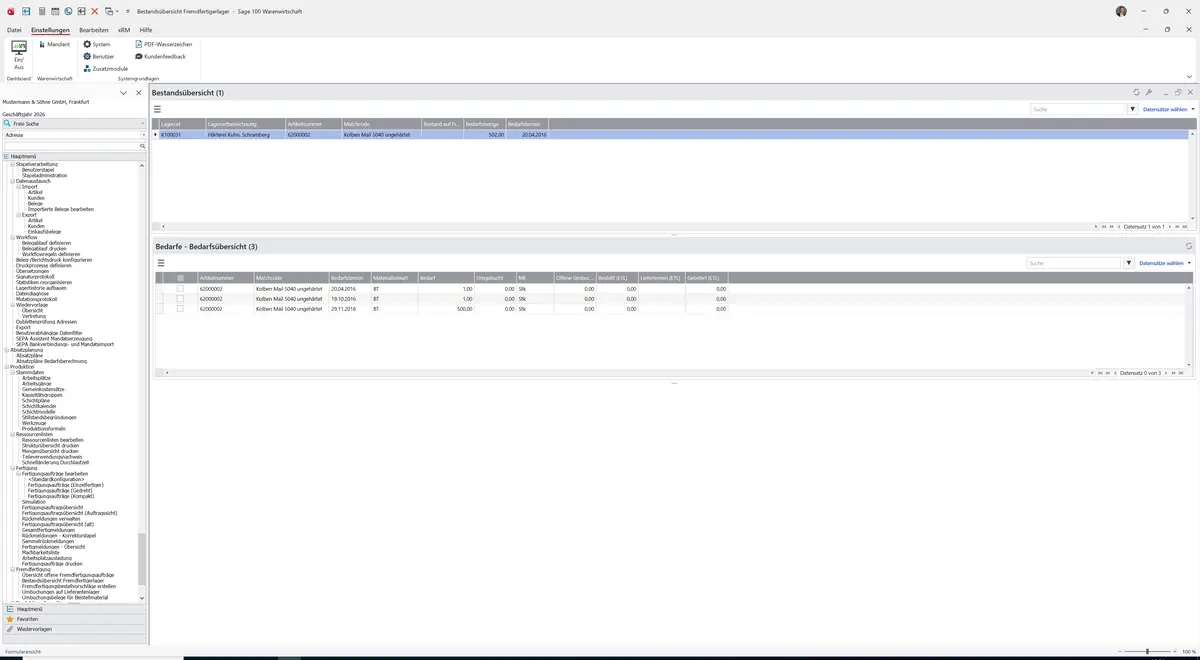1200x660 pixels.
Task: Open Benutzer settings icon
Action: 98,57
